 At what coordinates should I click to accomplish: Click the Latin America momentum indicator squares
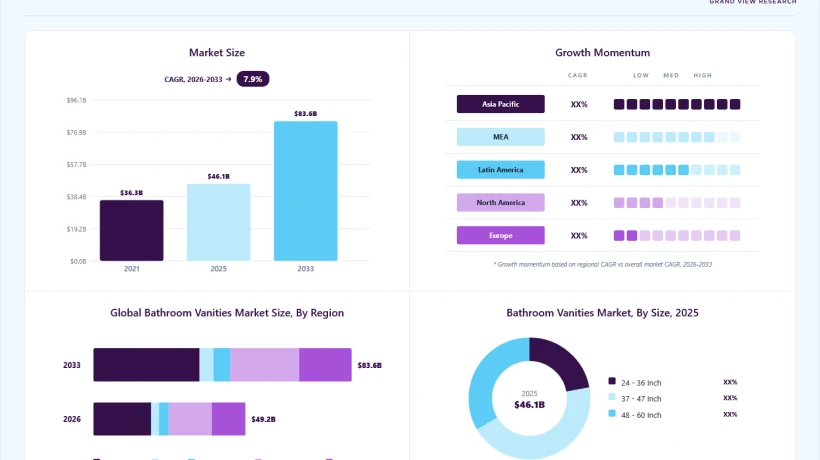(677, 170)
